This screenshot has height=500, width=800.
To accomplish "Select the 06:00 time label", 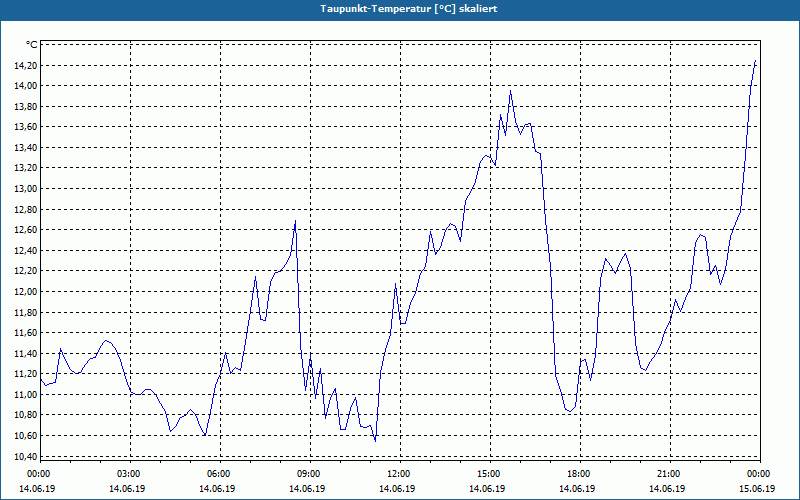I will click(220, 474).
